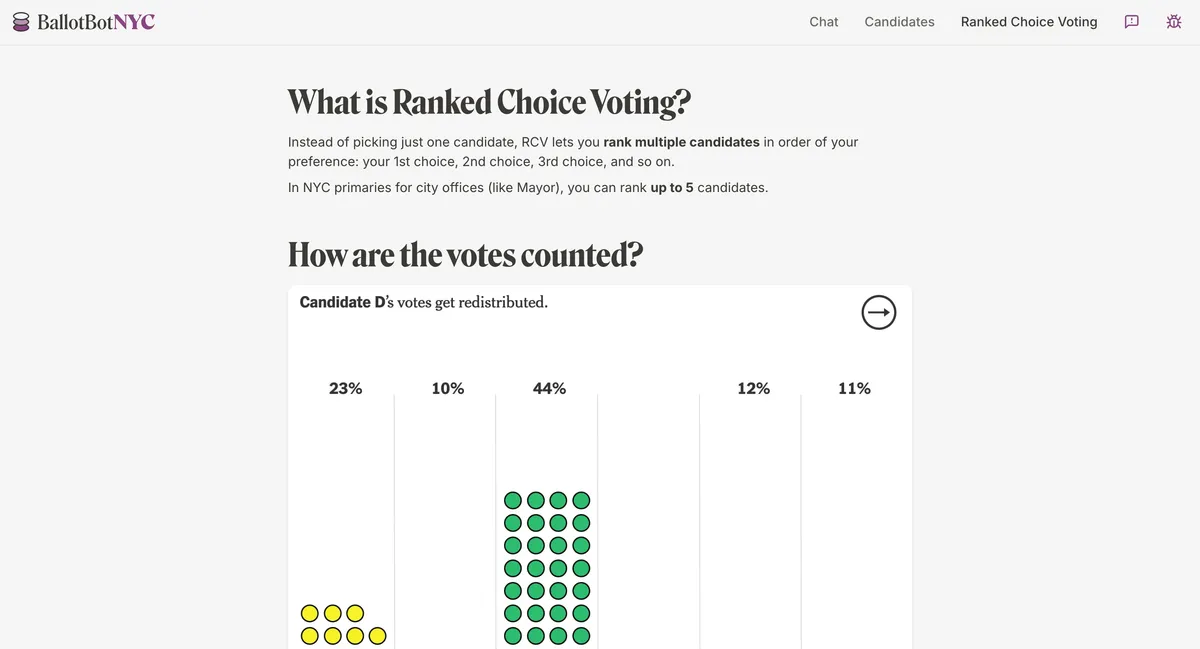This screenshot has height=649, width=1200.
Task: Click the 11% candidate column label
Action: tap(855, 388)
